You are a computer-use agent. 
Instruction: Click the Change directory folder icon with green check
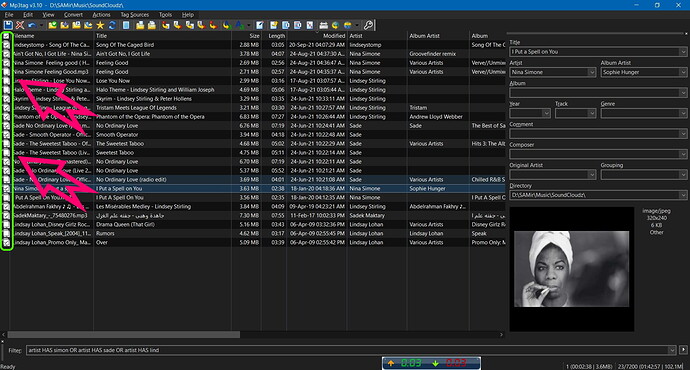(52, 25)
